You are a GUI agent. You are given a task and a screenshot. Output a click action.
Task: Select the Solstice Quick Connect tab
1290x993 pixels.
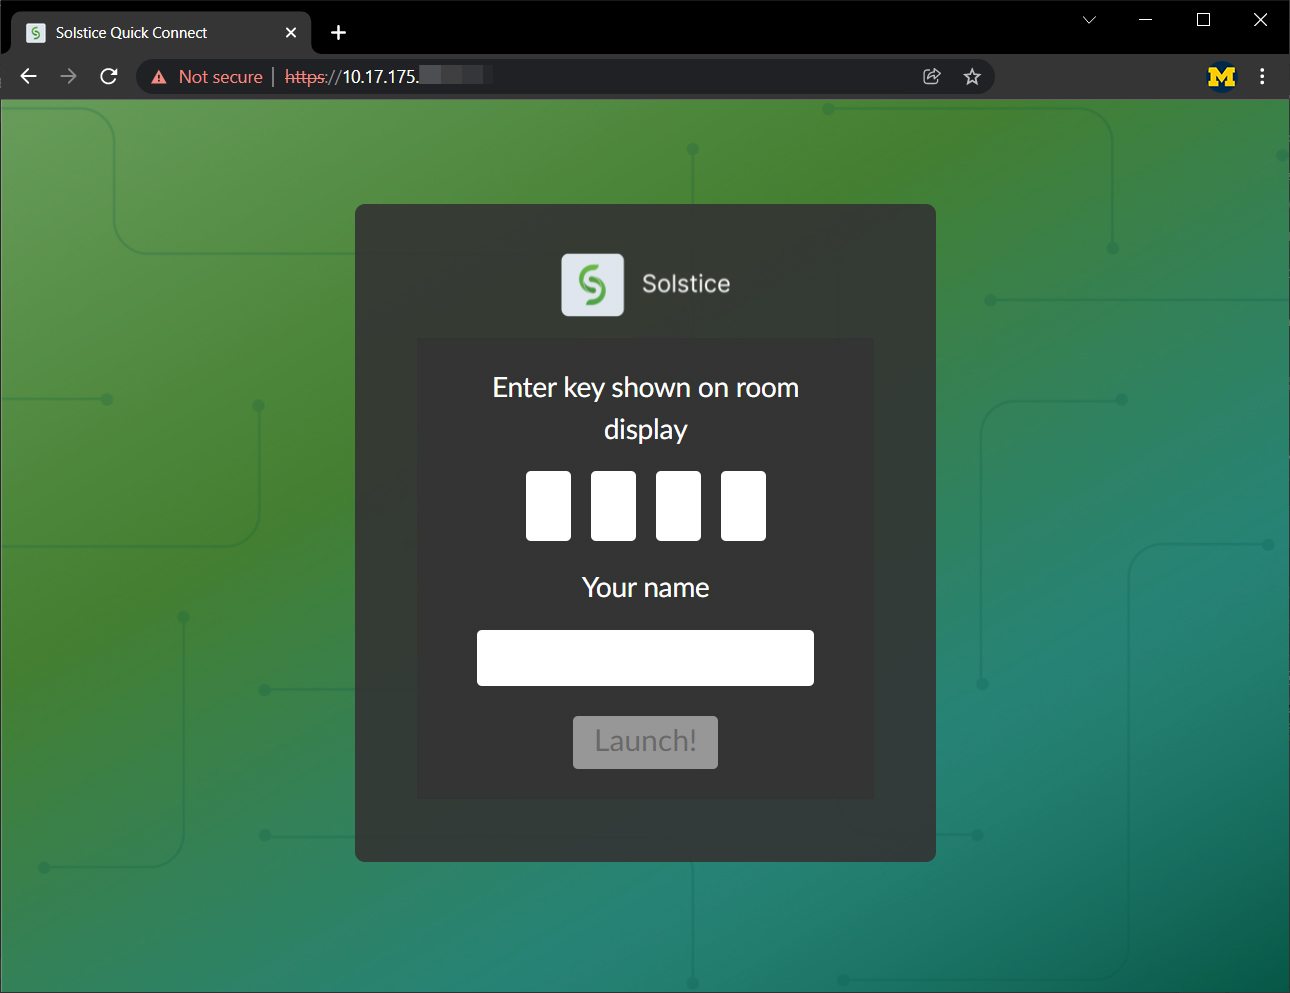pos(150,33)
